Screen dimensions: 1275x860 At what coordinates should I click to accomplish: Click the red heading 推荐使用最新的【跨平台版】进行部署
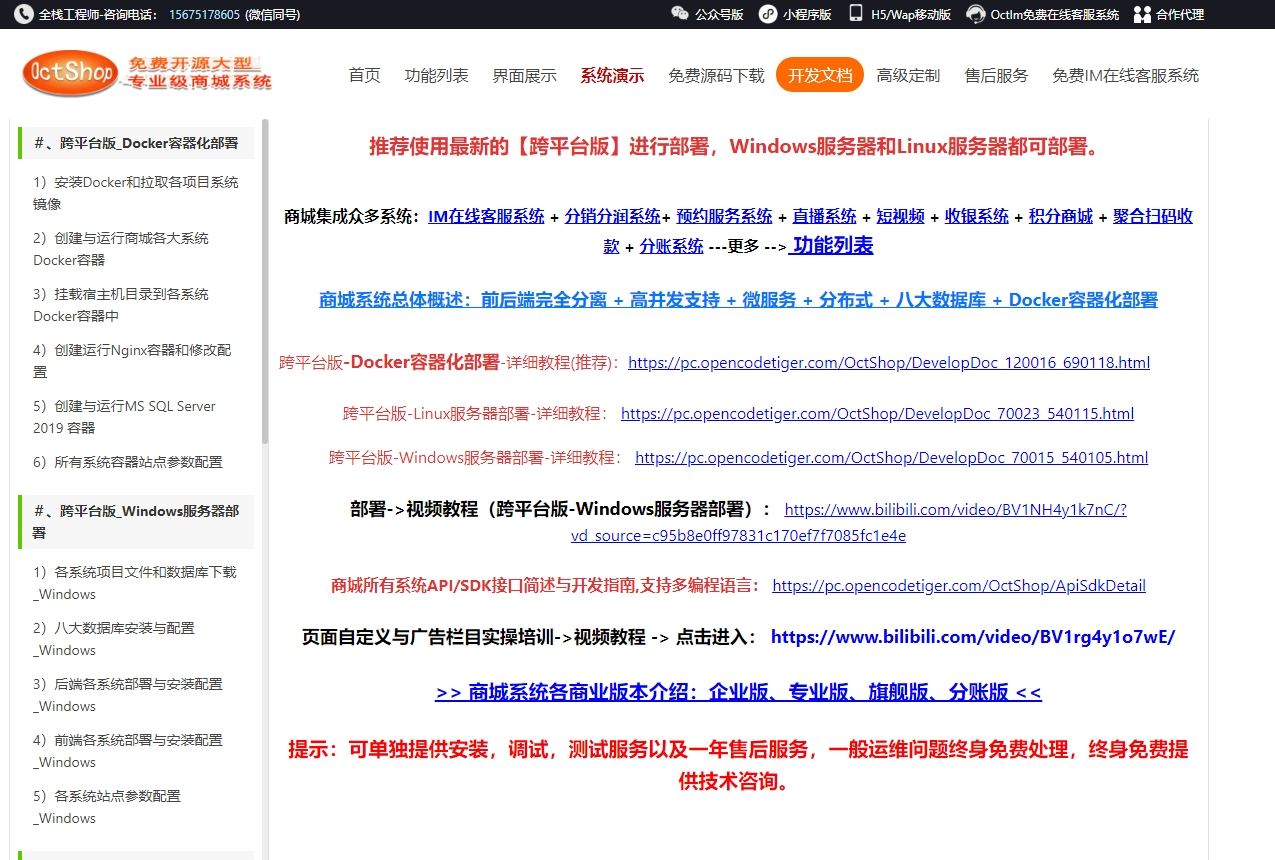[x=738, y=147]
